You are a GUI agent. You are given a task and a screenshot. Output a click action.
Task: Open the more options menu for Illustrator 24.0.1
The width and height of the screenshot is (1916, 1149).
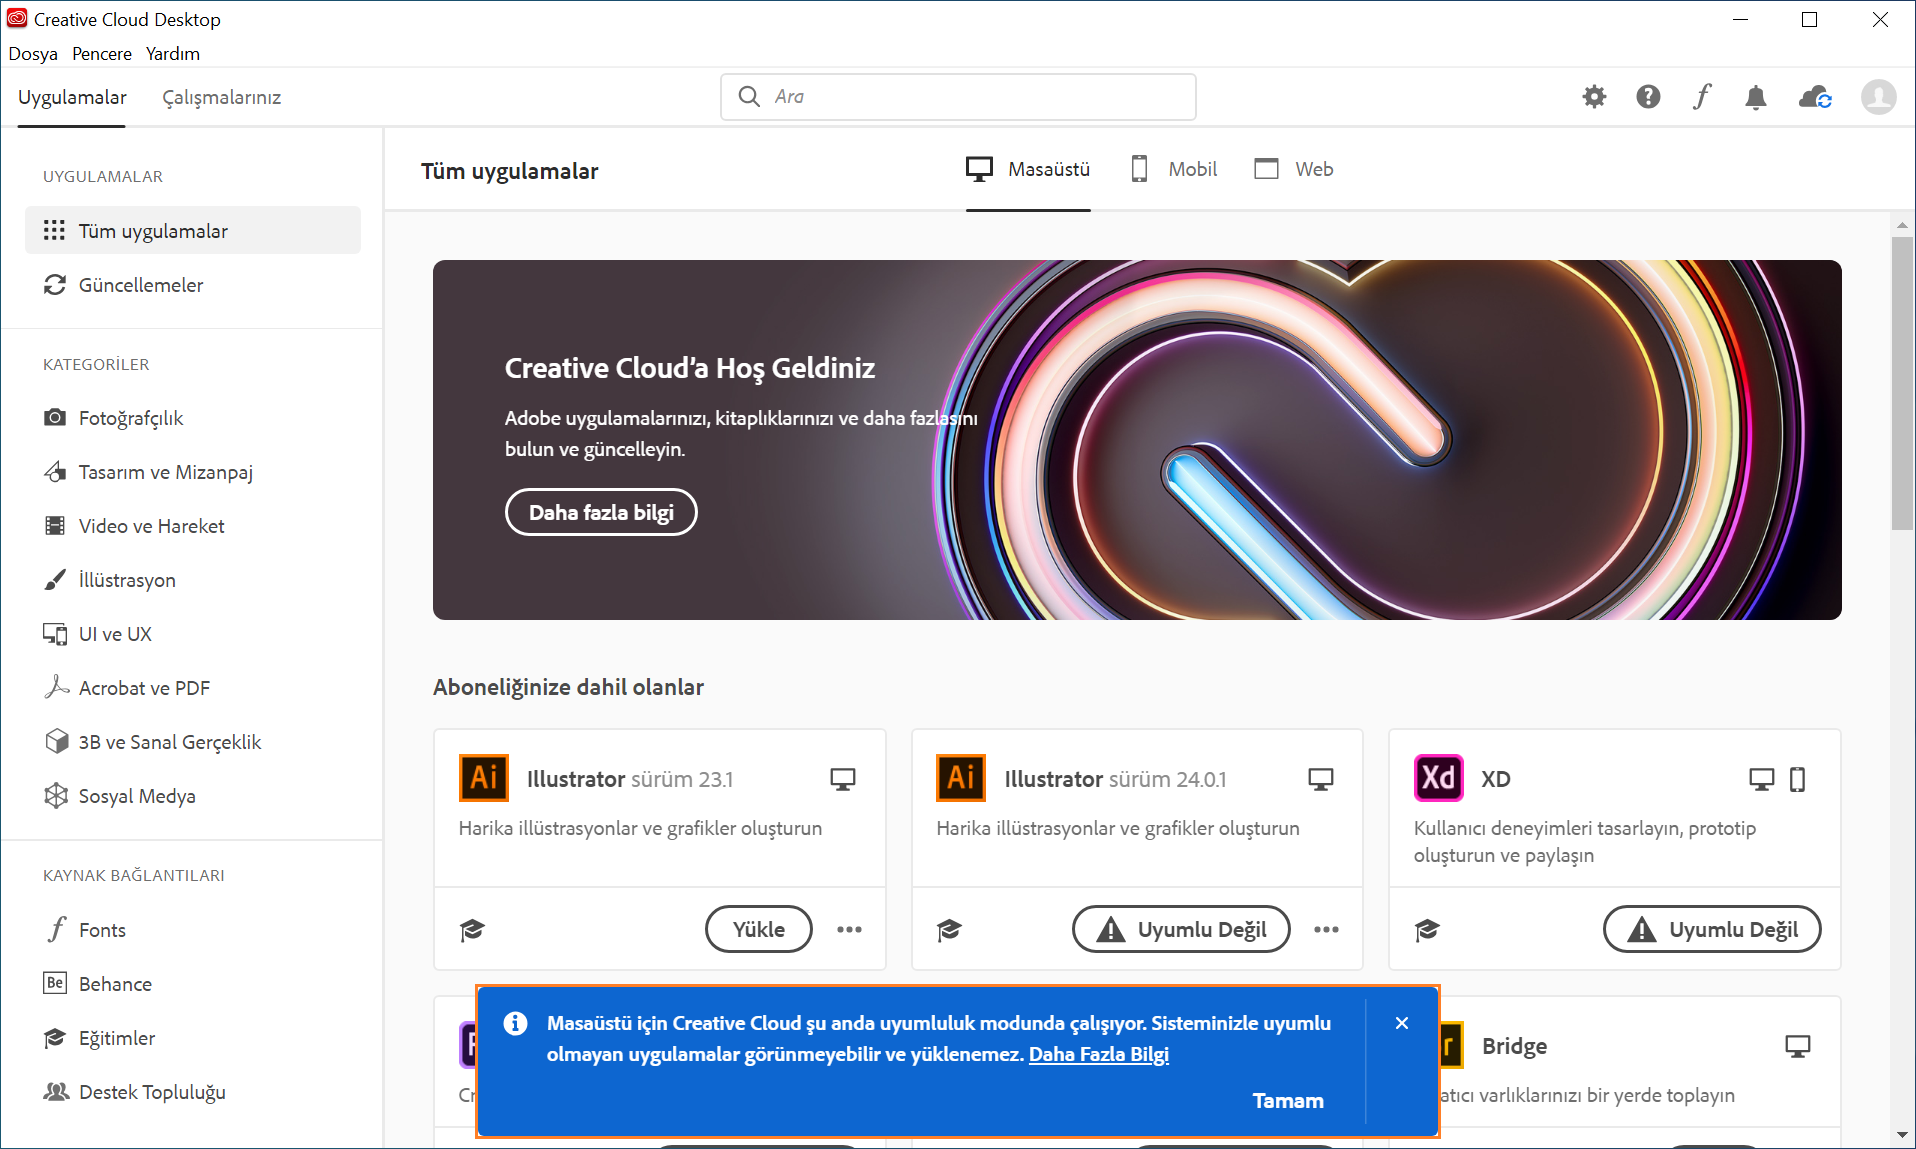[x=1326, y=929]
